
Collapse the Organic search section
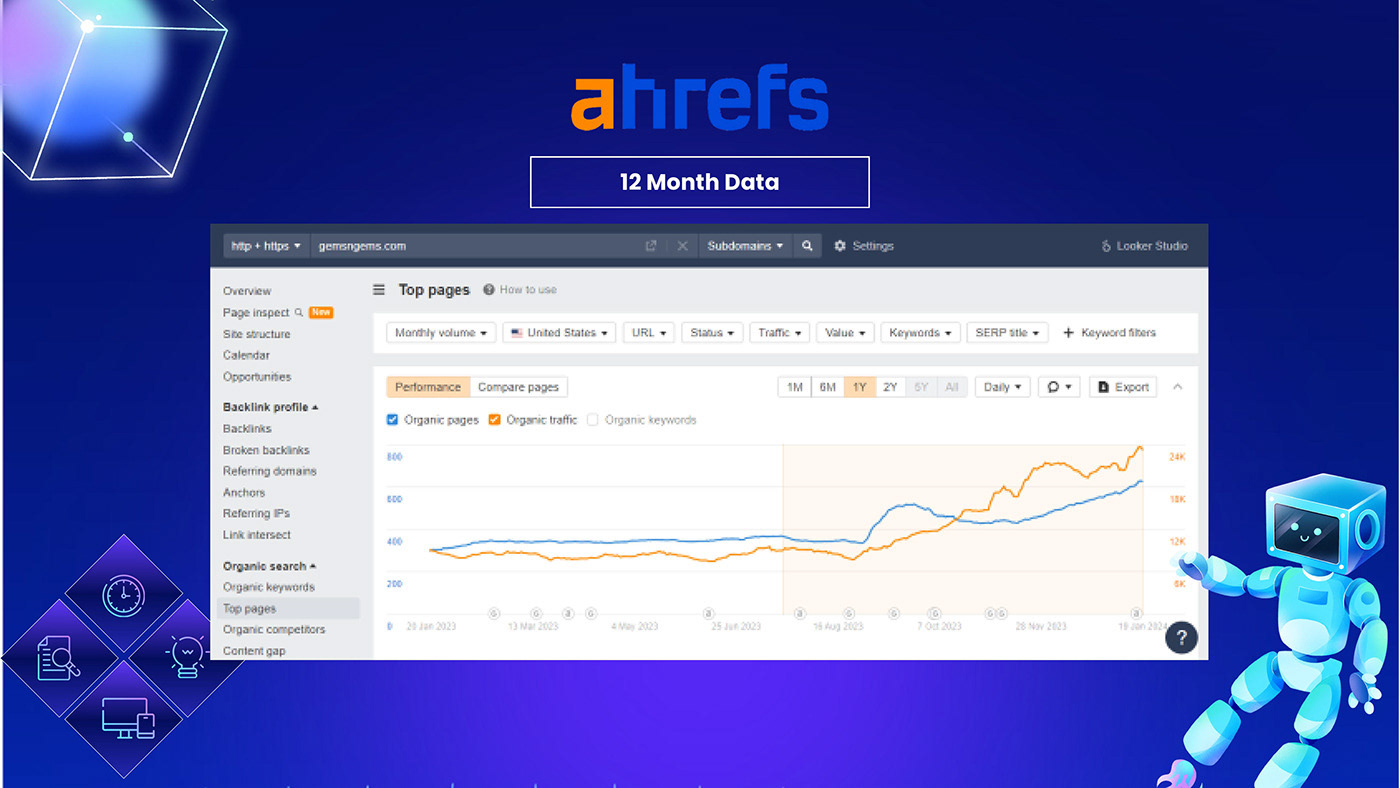tap(269, 566)
